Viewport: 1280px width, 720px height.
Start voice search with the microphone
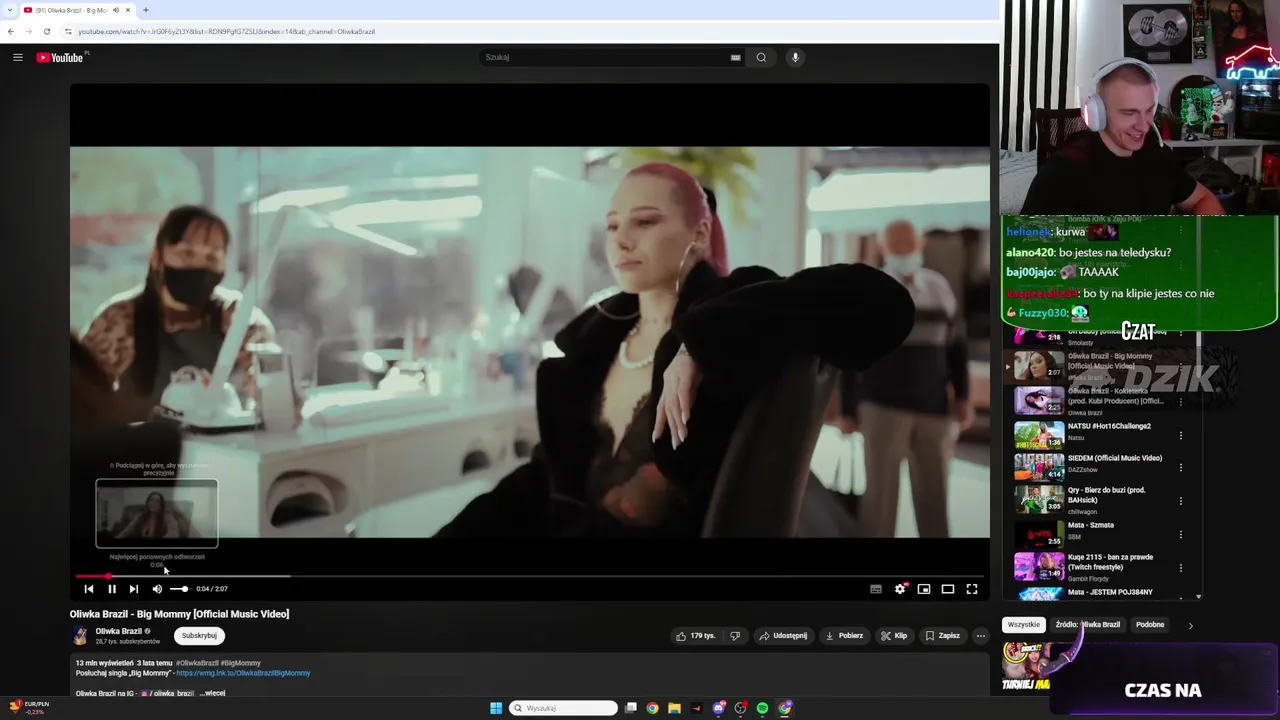795,57
